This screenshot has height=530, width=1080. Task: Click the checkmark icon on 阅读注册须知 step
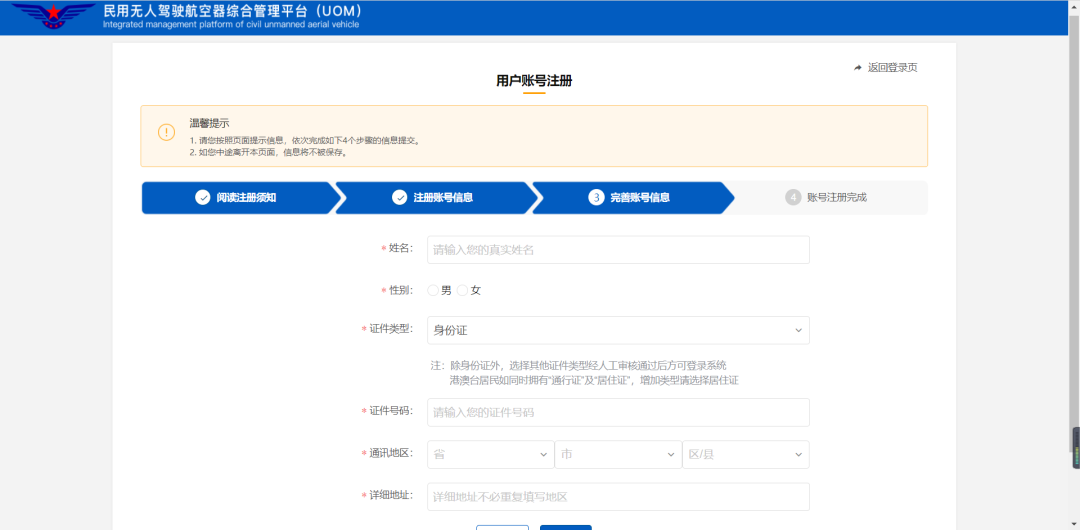[x=203, y=198]
